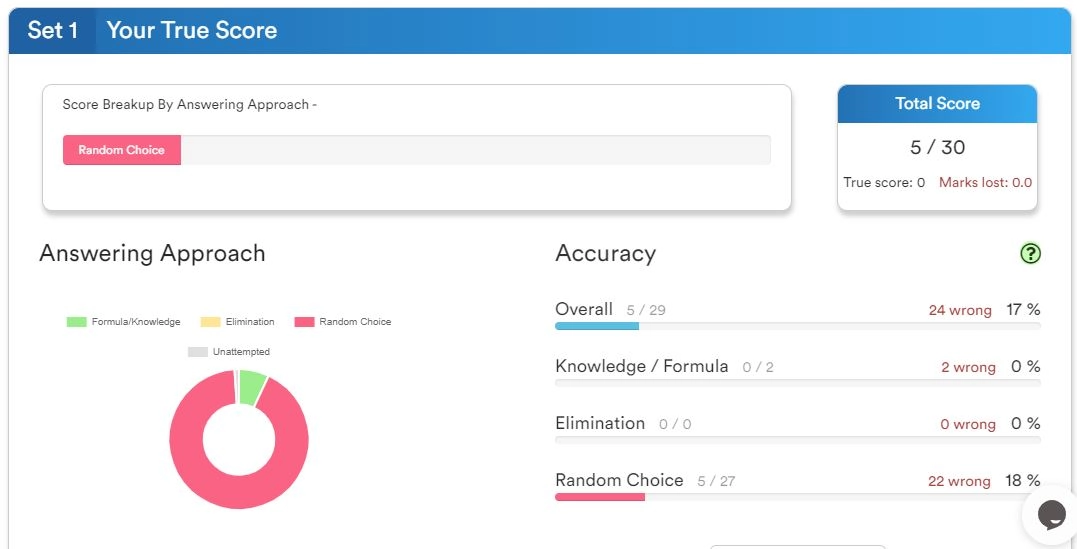
Task: Click the Your True Score header title
Action: tap(192, 31)
